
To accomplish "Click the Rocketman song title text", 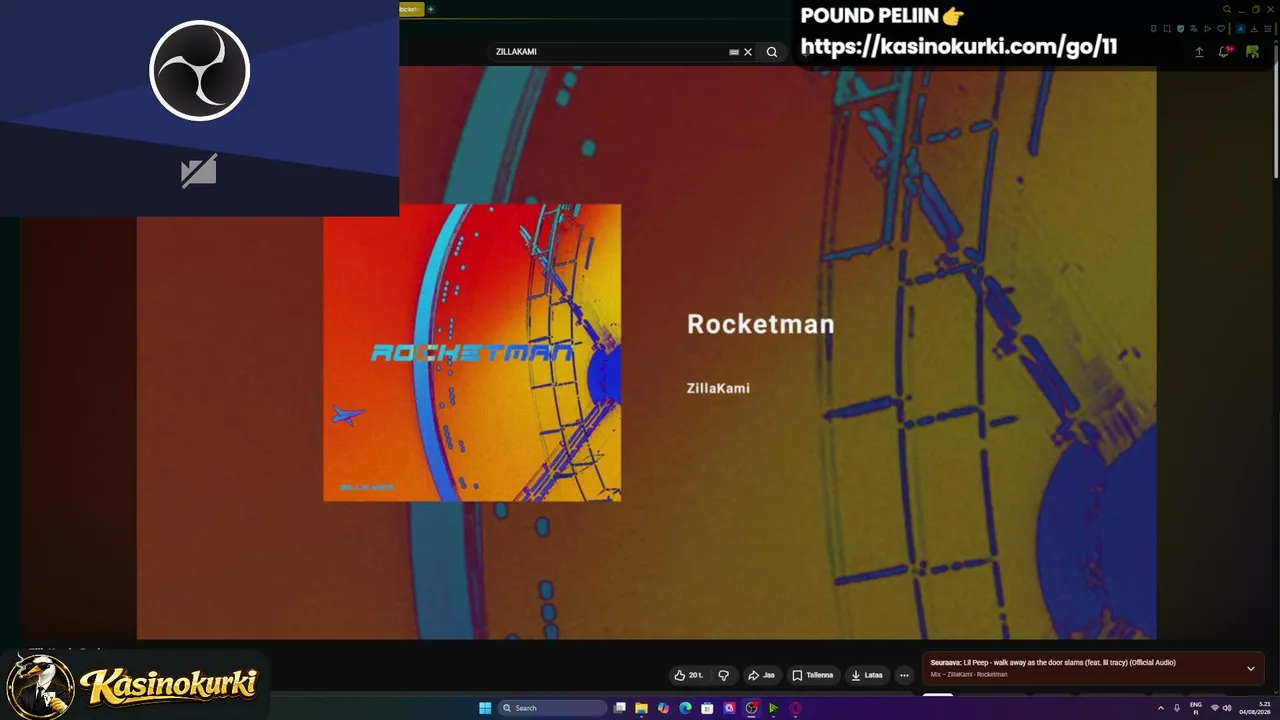I will (x=760, y=324).
